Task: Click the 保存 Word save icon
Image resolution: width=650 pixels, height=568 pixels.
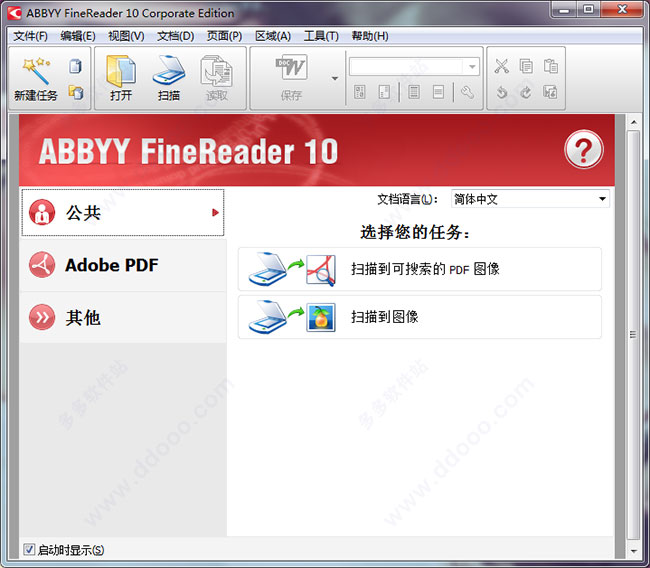Action: 291,67
